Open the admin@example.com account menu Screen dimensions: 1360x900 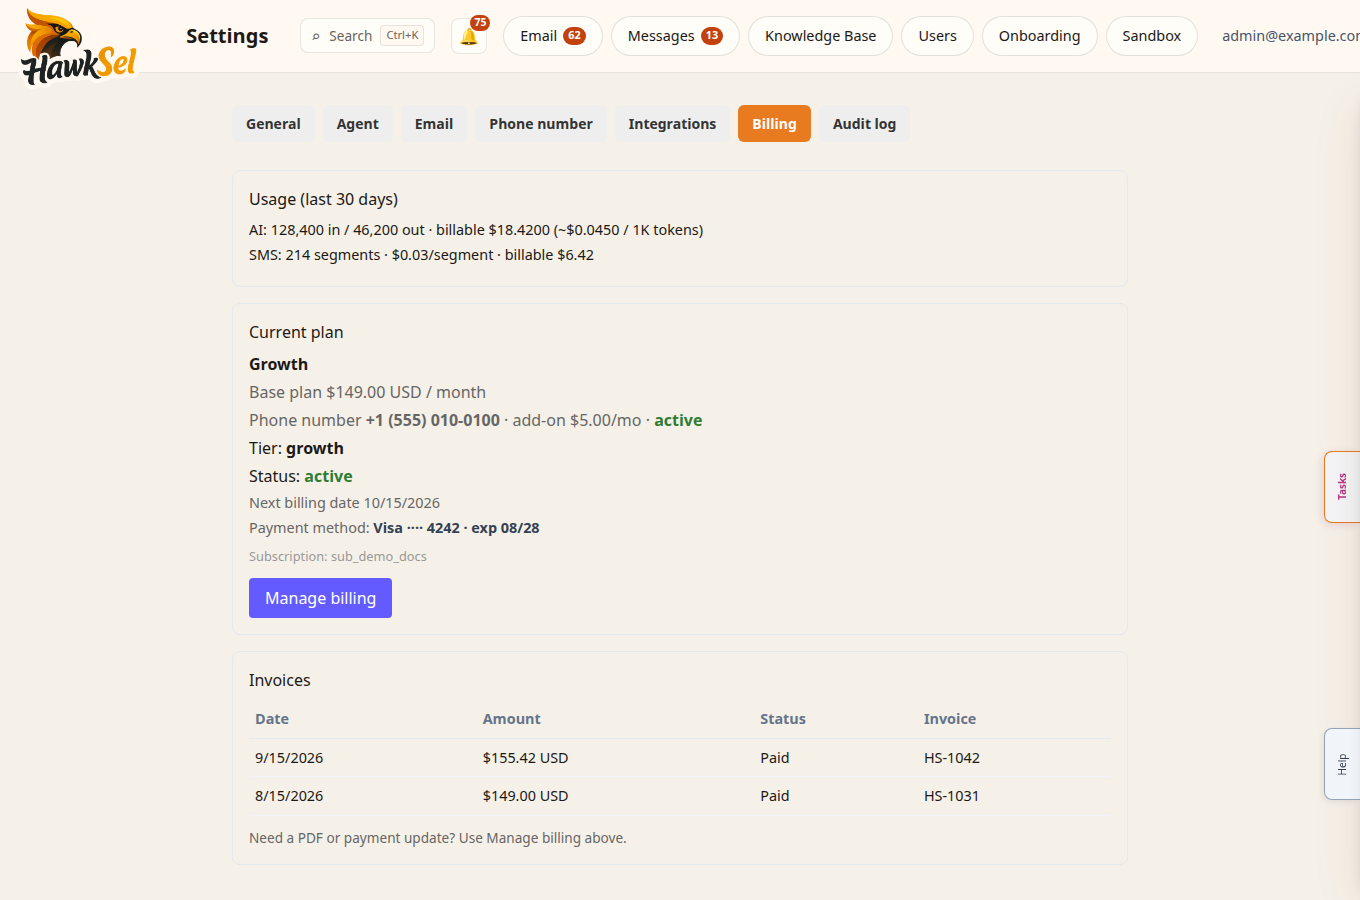tap(1290, 36)
